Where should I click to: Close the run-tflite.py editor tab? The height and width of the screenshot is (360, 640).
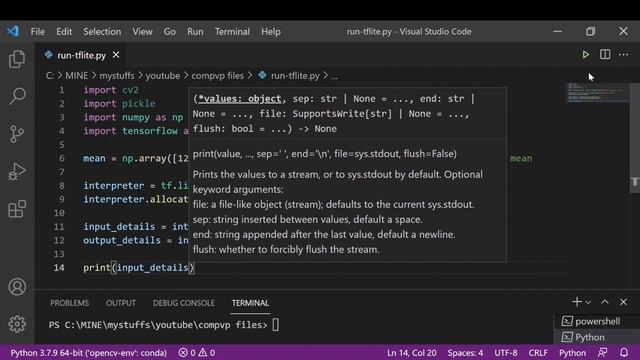point(116,55)
